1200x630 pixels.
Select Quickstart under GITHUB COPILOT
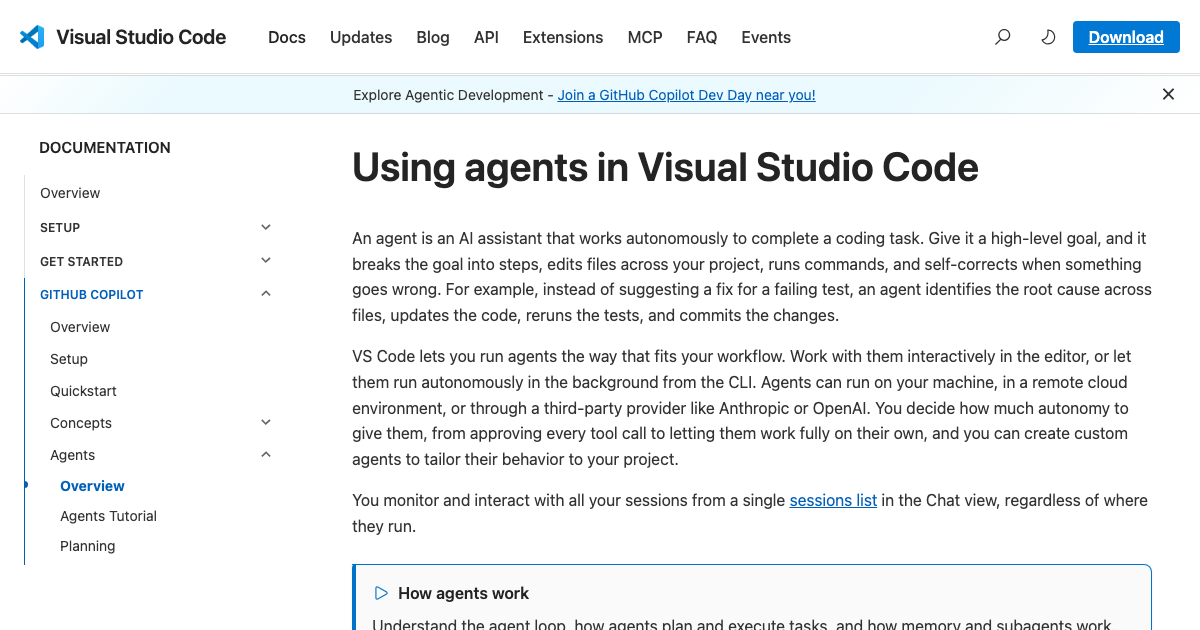[x=83, y=391]
